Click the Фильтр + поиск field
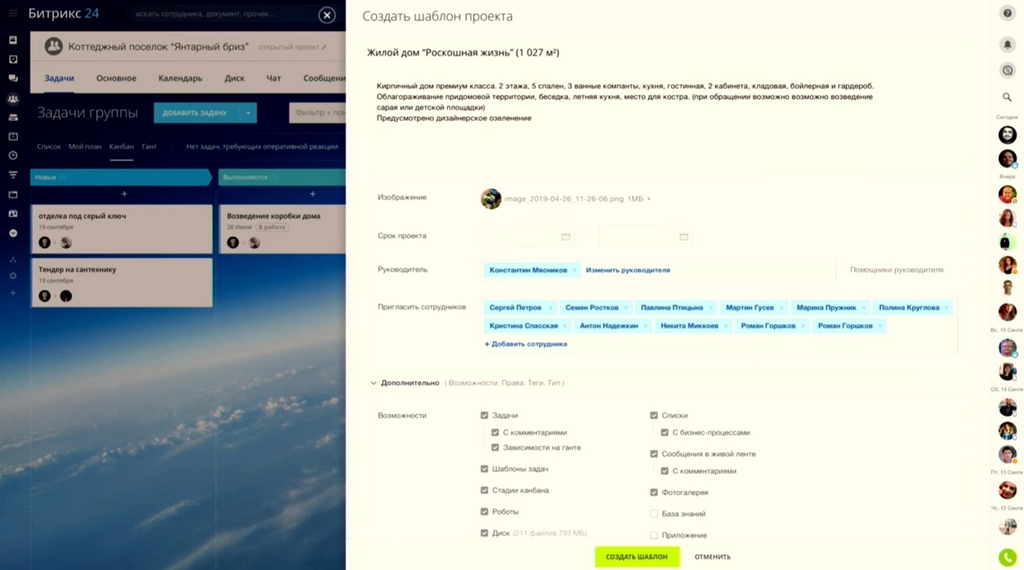The height and width of the screenshot is (570, 1024). 317,113
